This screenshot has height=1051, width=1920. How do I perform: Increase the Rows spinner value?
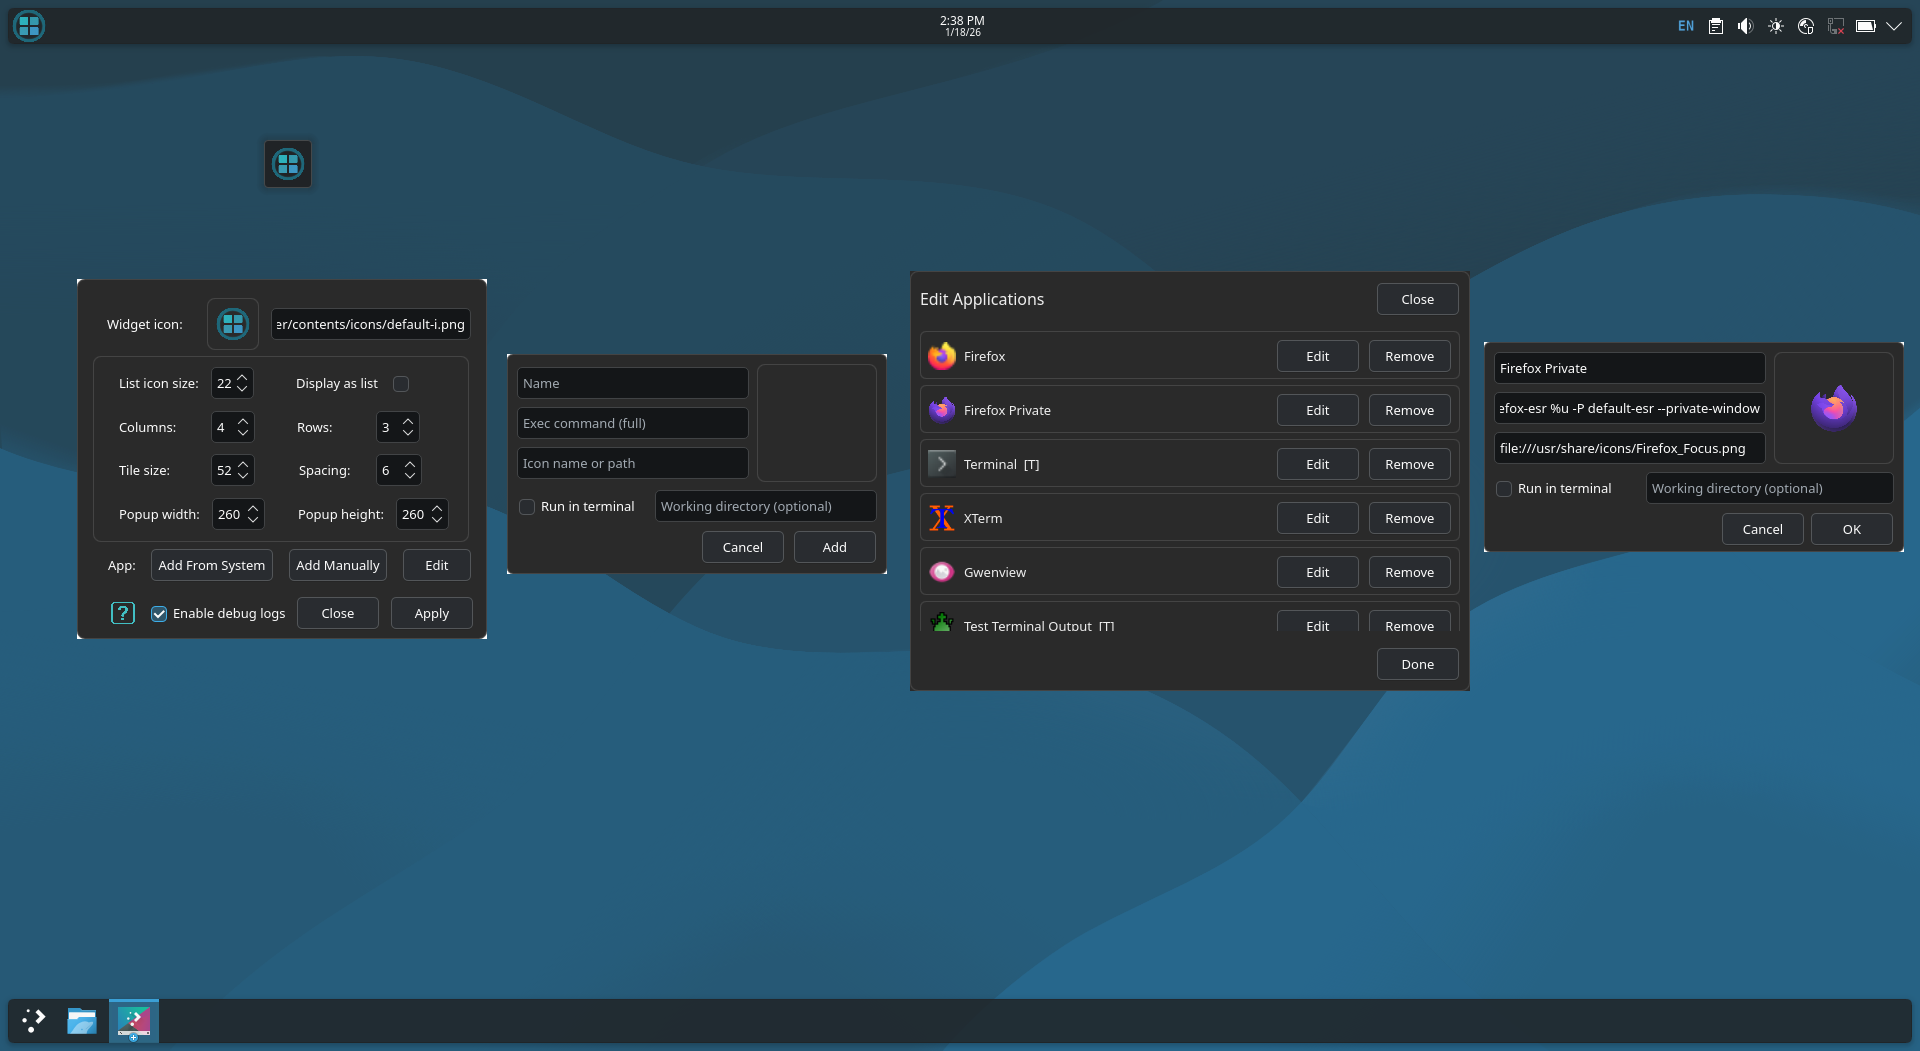pyautogui.click(x=408, y=422)
